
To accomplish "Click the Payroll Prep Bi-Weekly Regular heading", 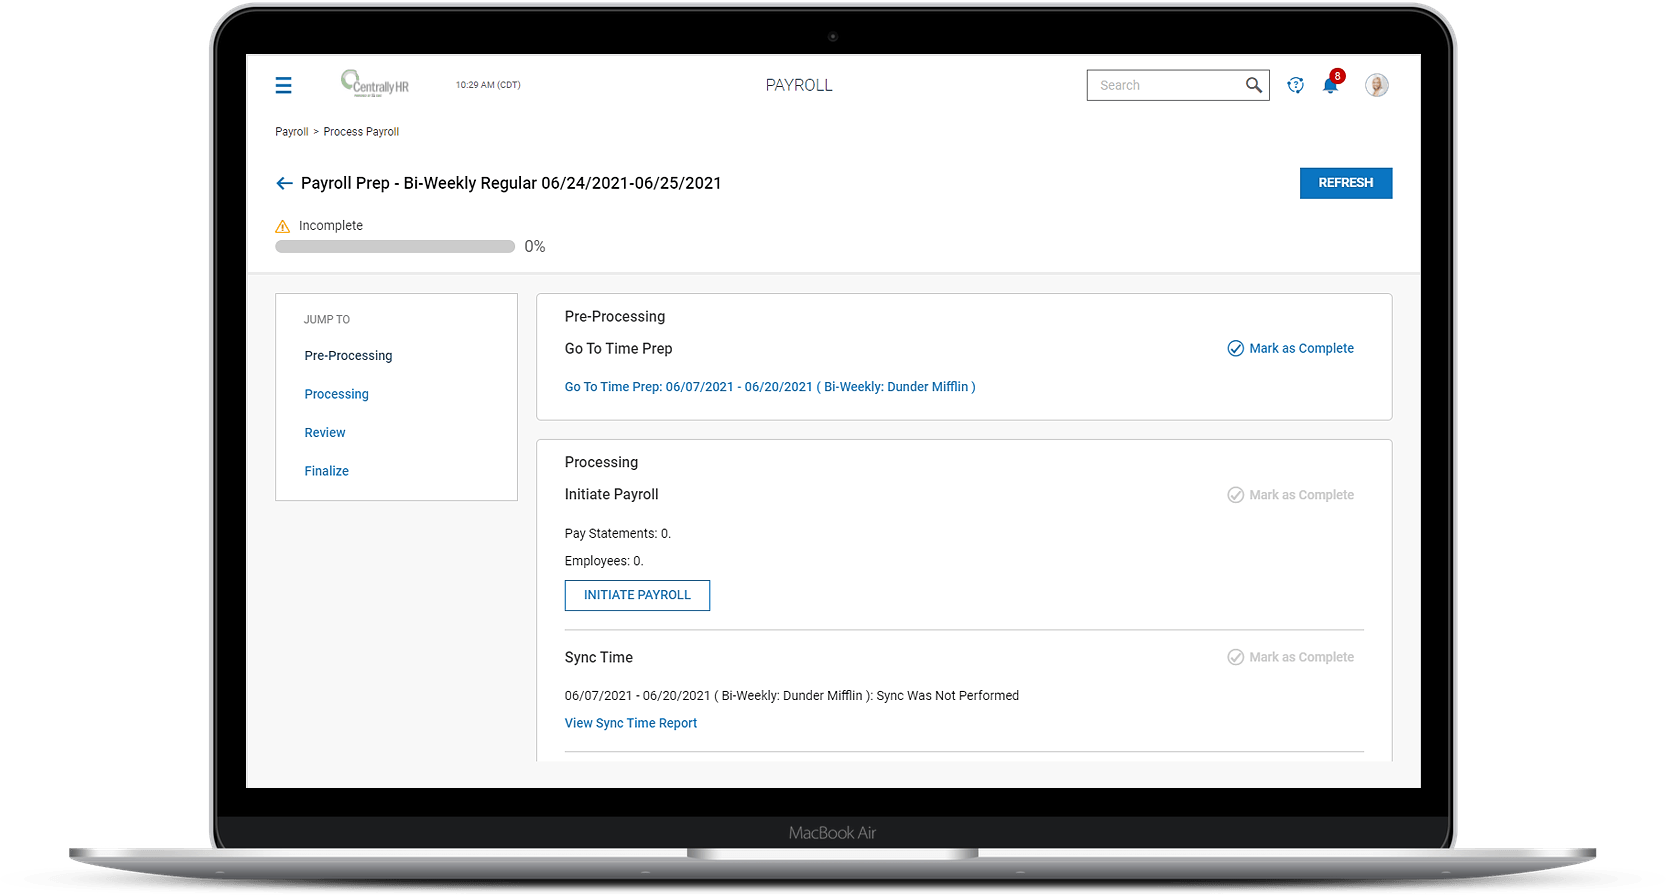I will coord(511,183).
